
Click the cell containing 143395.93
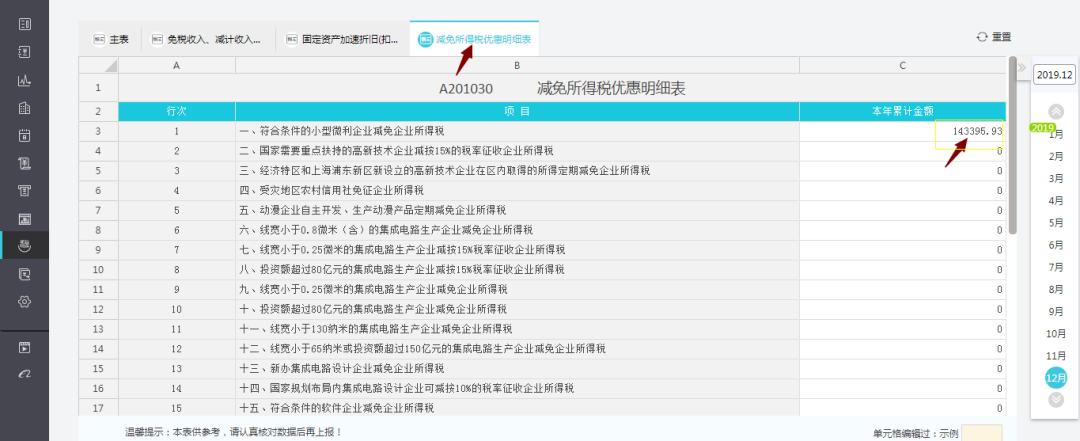pyautogui.click(x=902, y=131)
